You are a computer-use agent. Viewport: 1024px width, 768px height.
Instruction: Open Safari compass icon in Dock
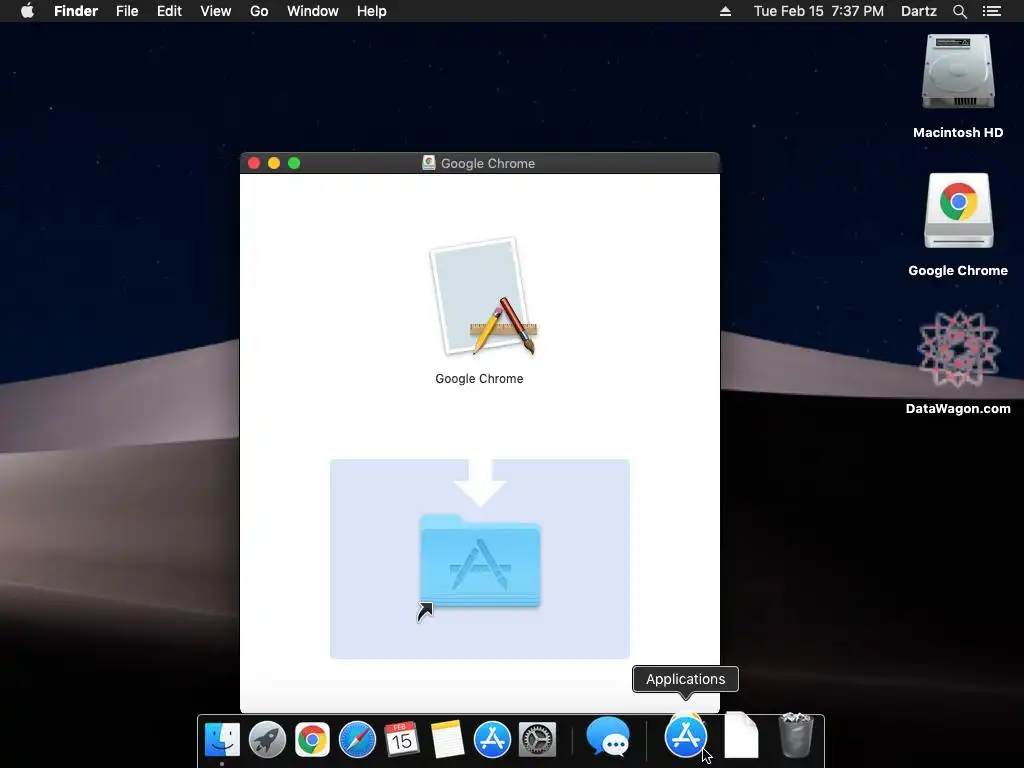tap(357, 740)
